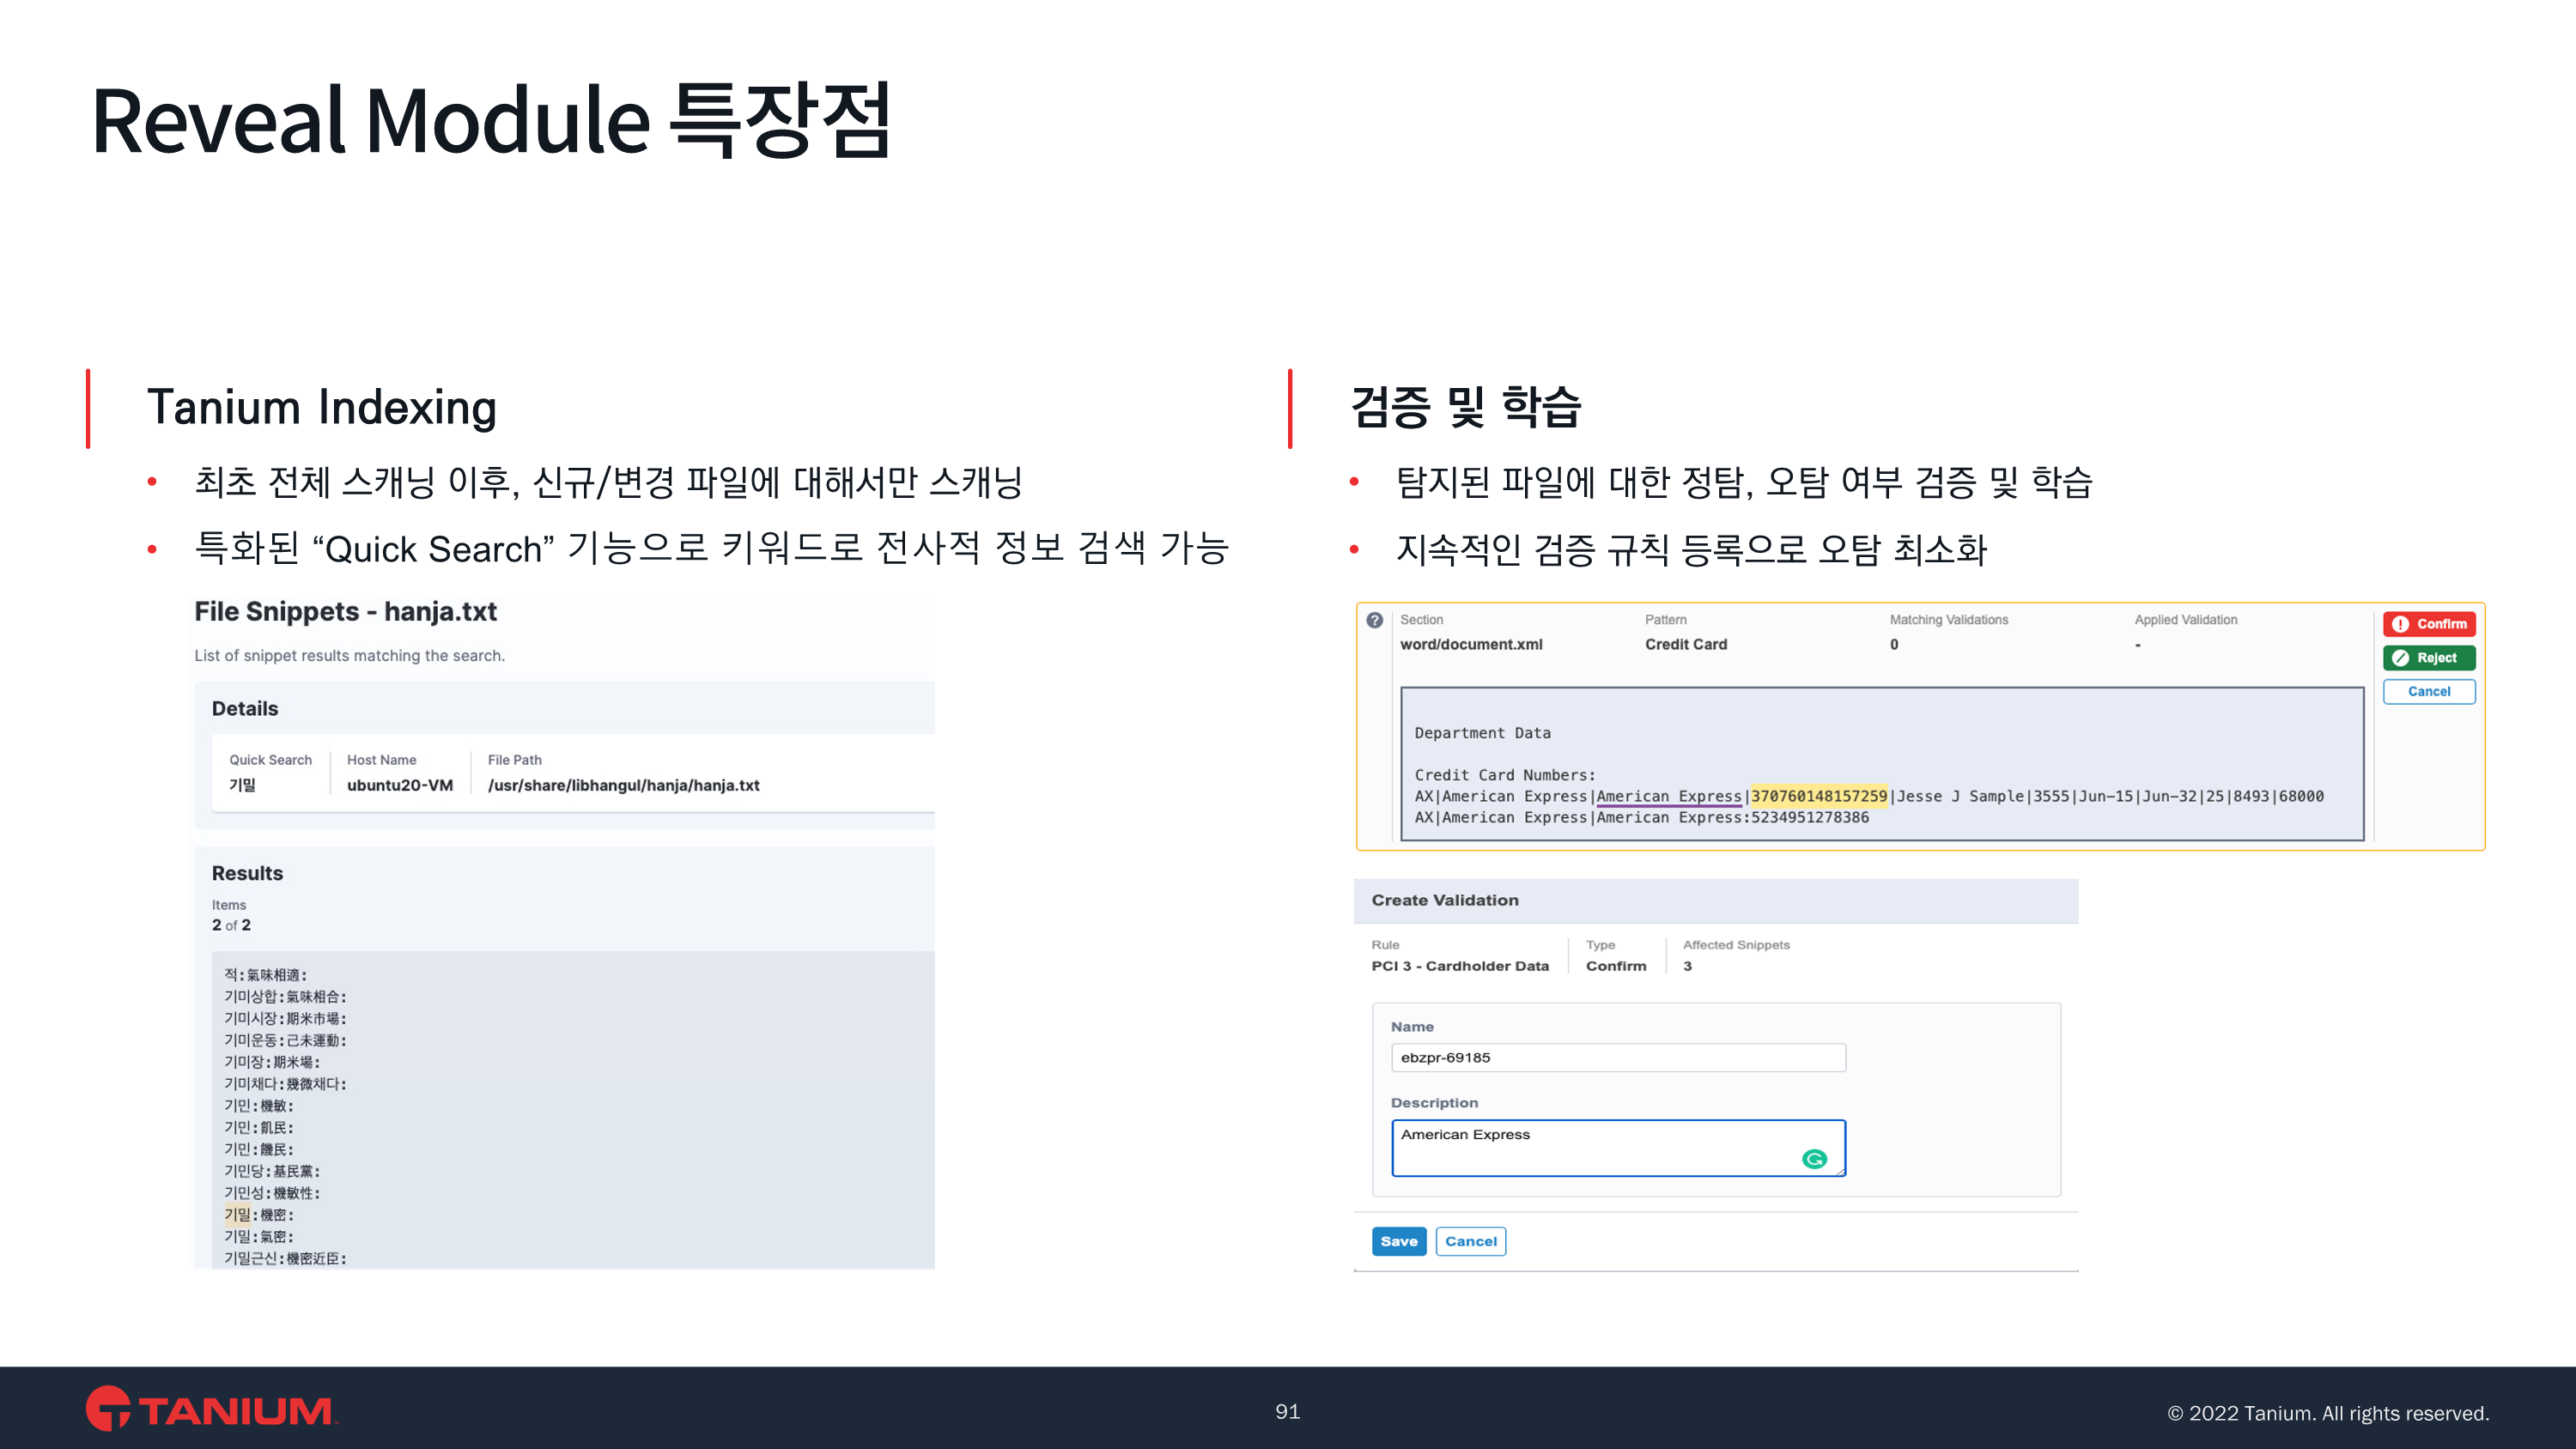Click the Description field with American Express
The width and height of the screenshot is (2576, 1449).
tap(1600, 1146)
